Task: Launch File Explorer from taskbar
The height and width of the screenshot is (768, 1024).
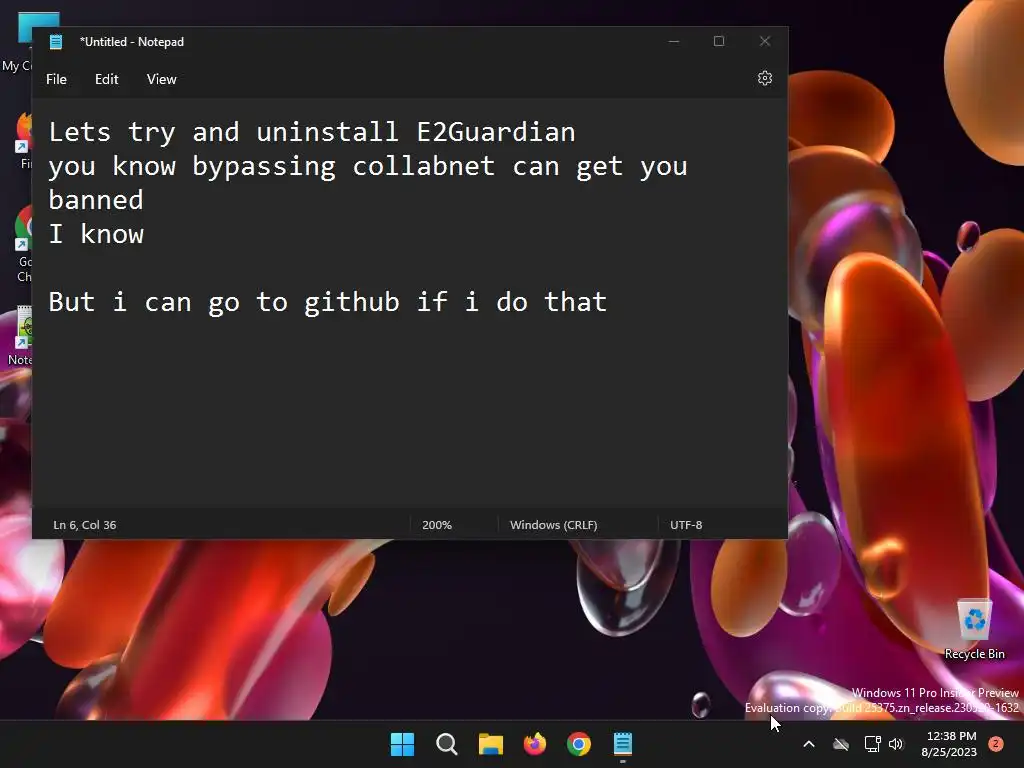Action: tap(490, 744)
